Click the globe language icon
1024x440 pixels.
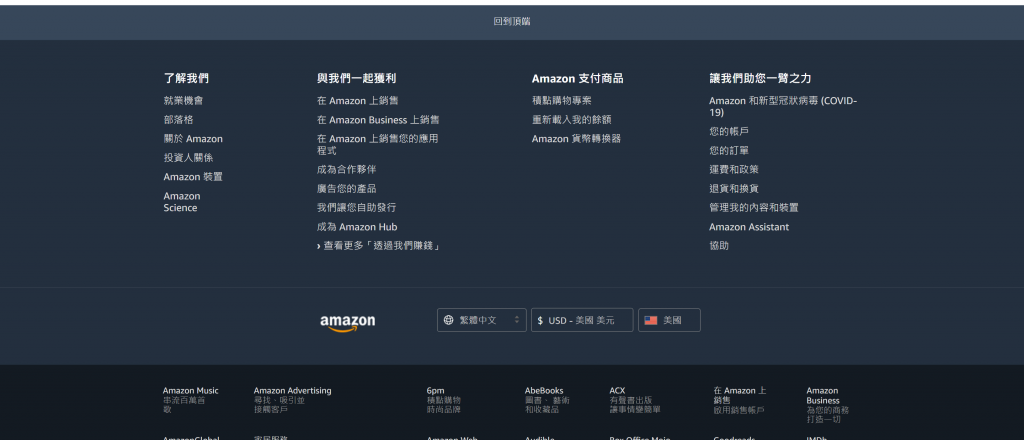point(449,320)
